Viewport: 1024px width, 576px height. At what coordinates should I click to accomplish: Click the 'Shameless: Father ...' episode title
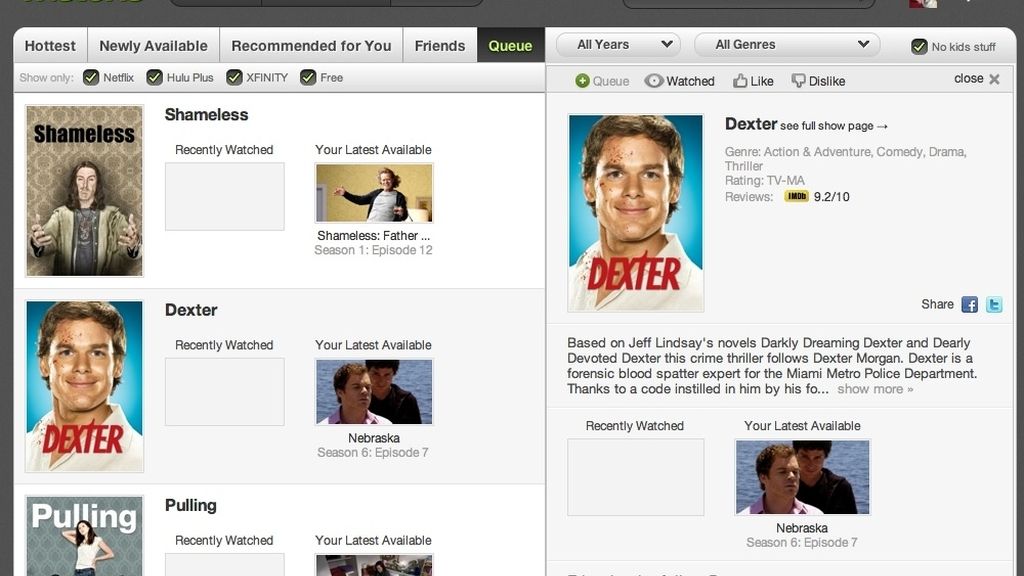pyautogui.click(x=374, y=236)
